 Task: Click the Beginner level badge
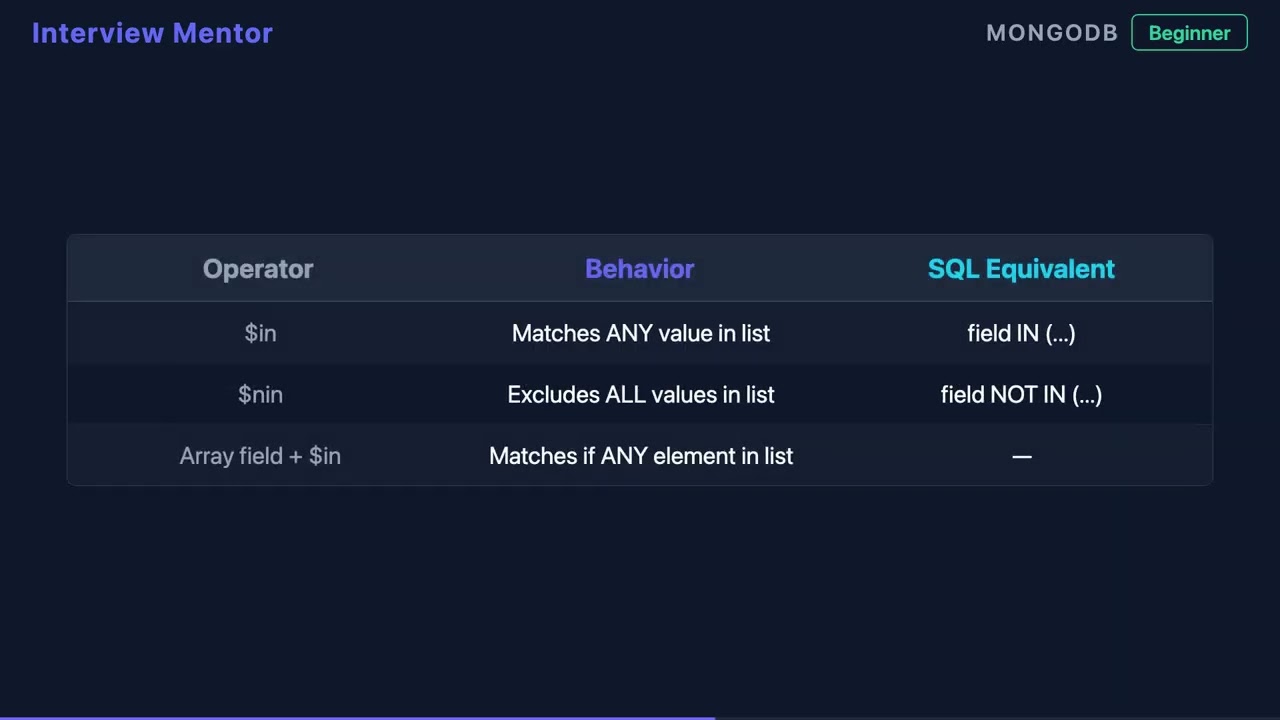point(1189,33)
